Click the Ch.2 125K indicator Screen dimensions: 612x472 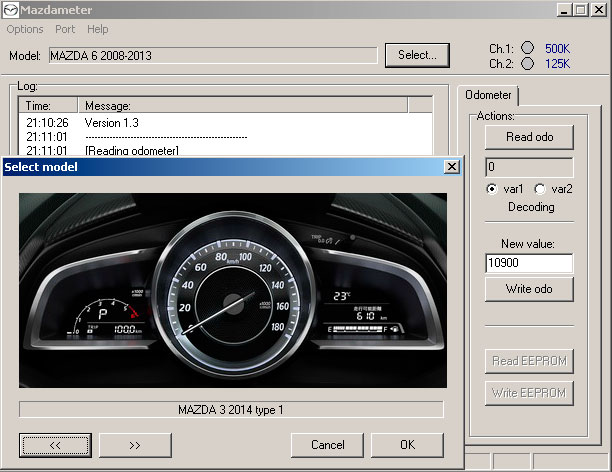click(528, 64)
